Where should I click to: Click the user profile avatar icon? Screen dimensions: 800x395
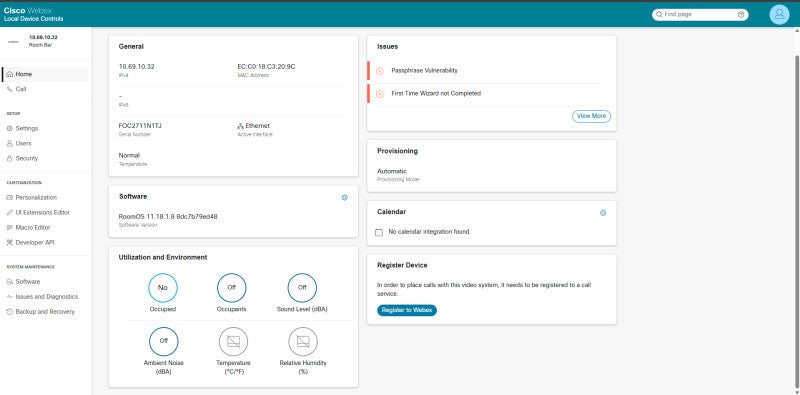(x=779, y=14)
